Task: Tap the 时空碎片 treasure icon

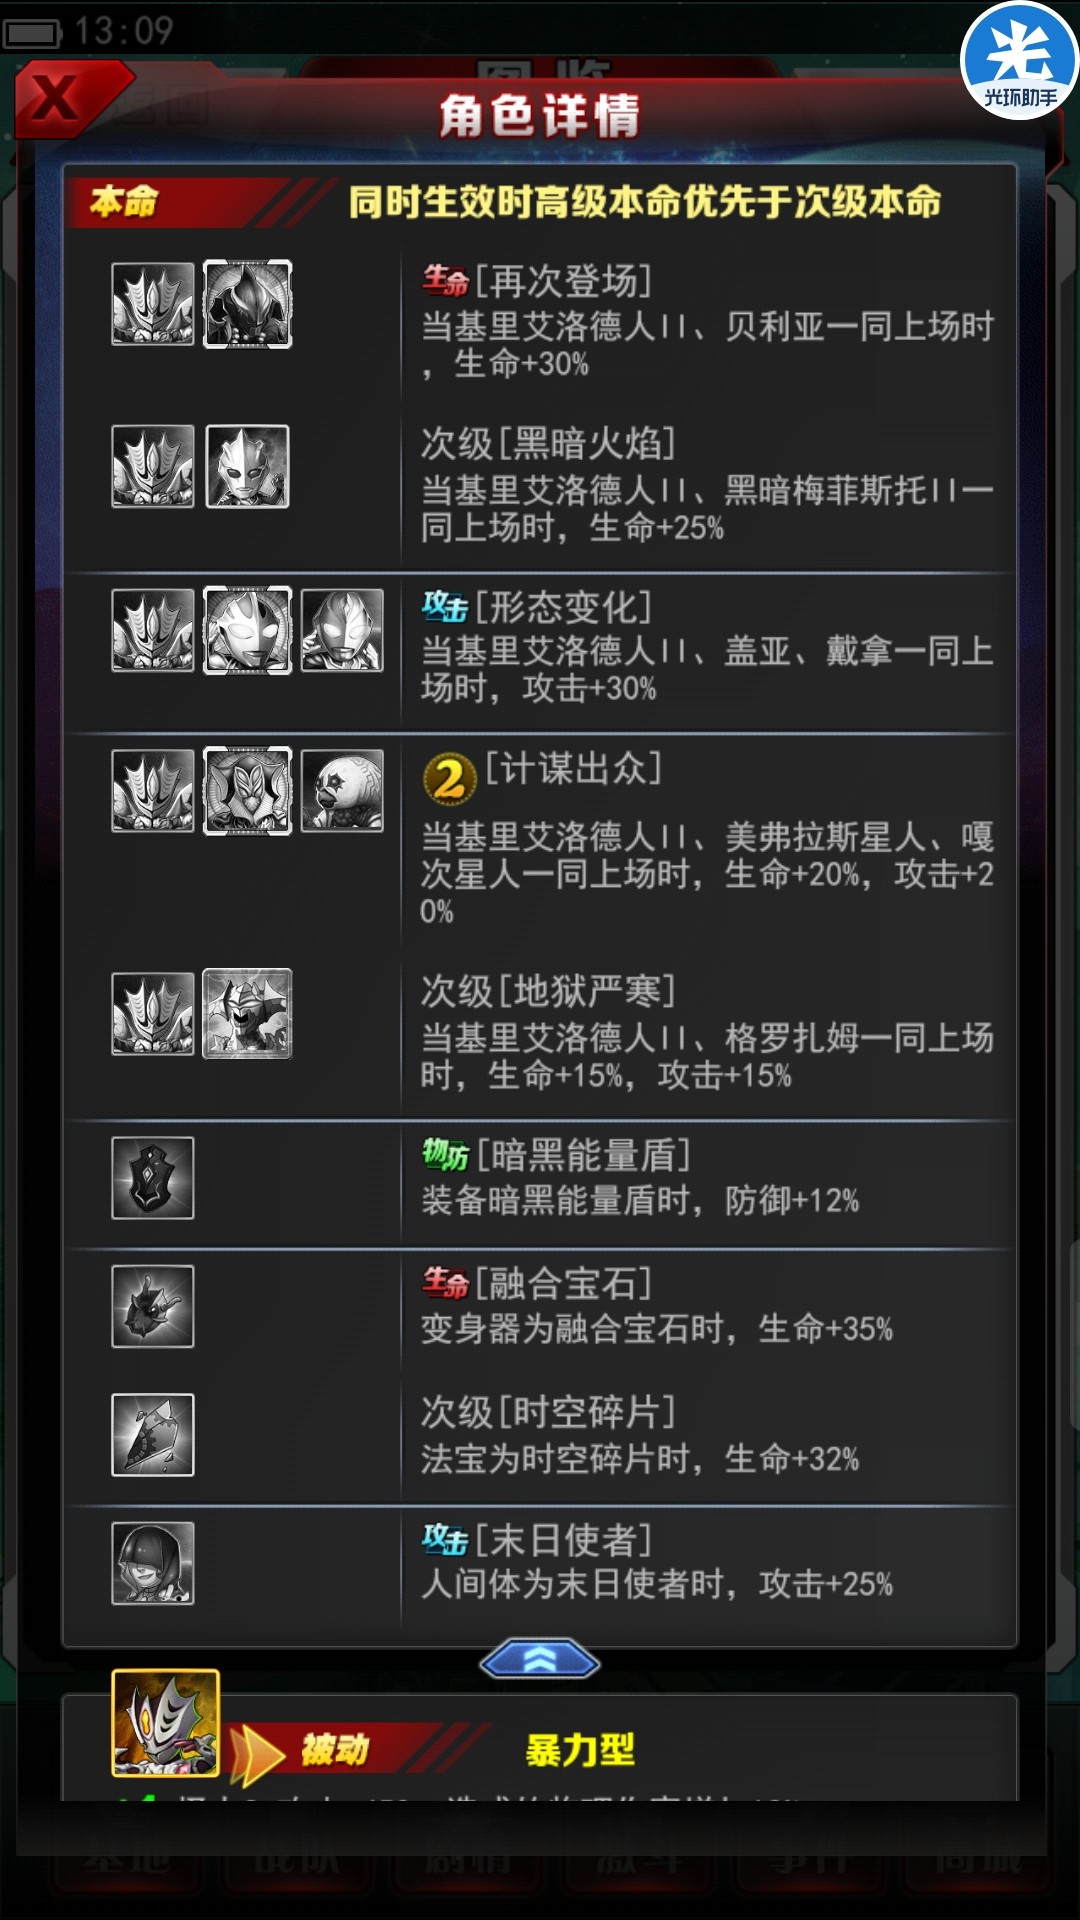Action: coord(153,1435)
